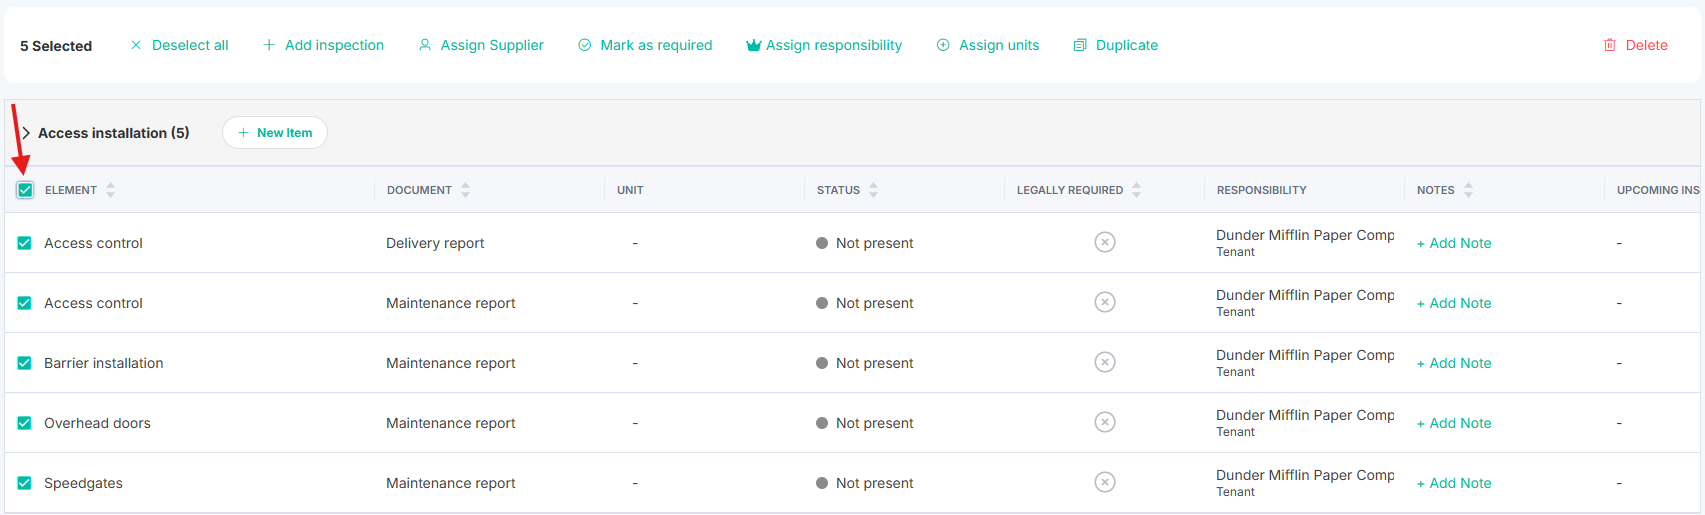Screen dimensions: 1705x515
Task: Choose Add inspection in the bulk action bar
Action: click(x=323, y=45)
